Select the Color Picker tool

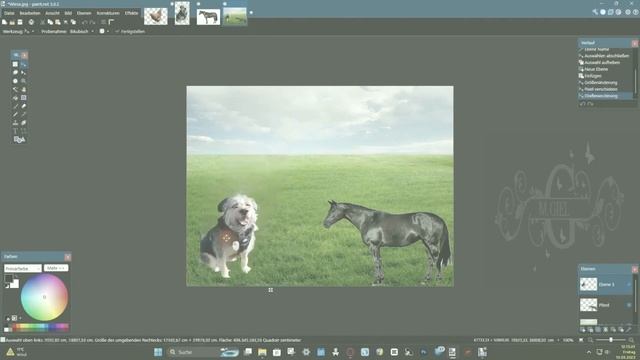[24, 114]
